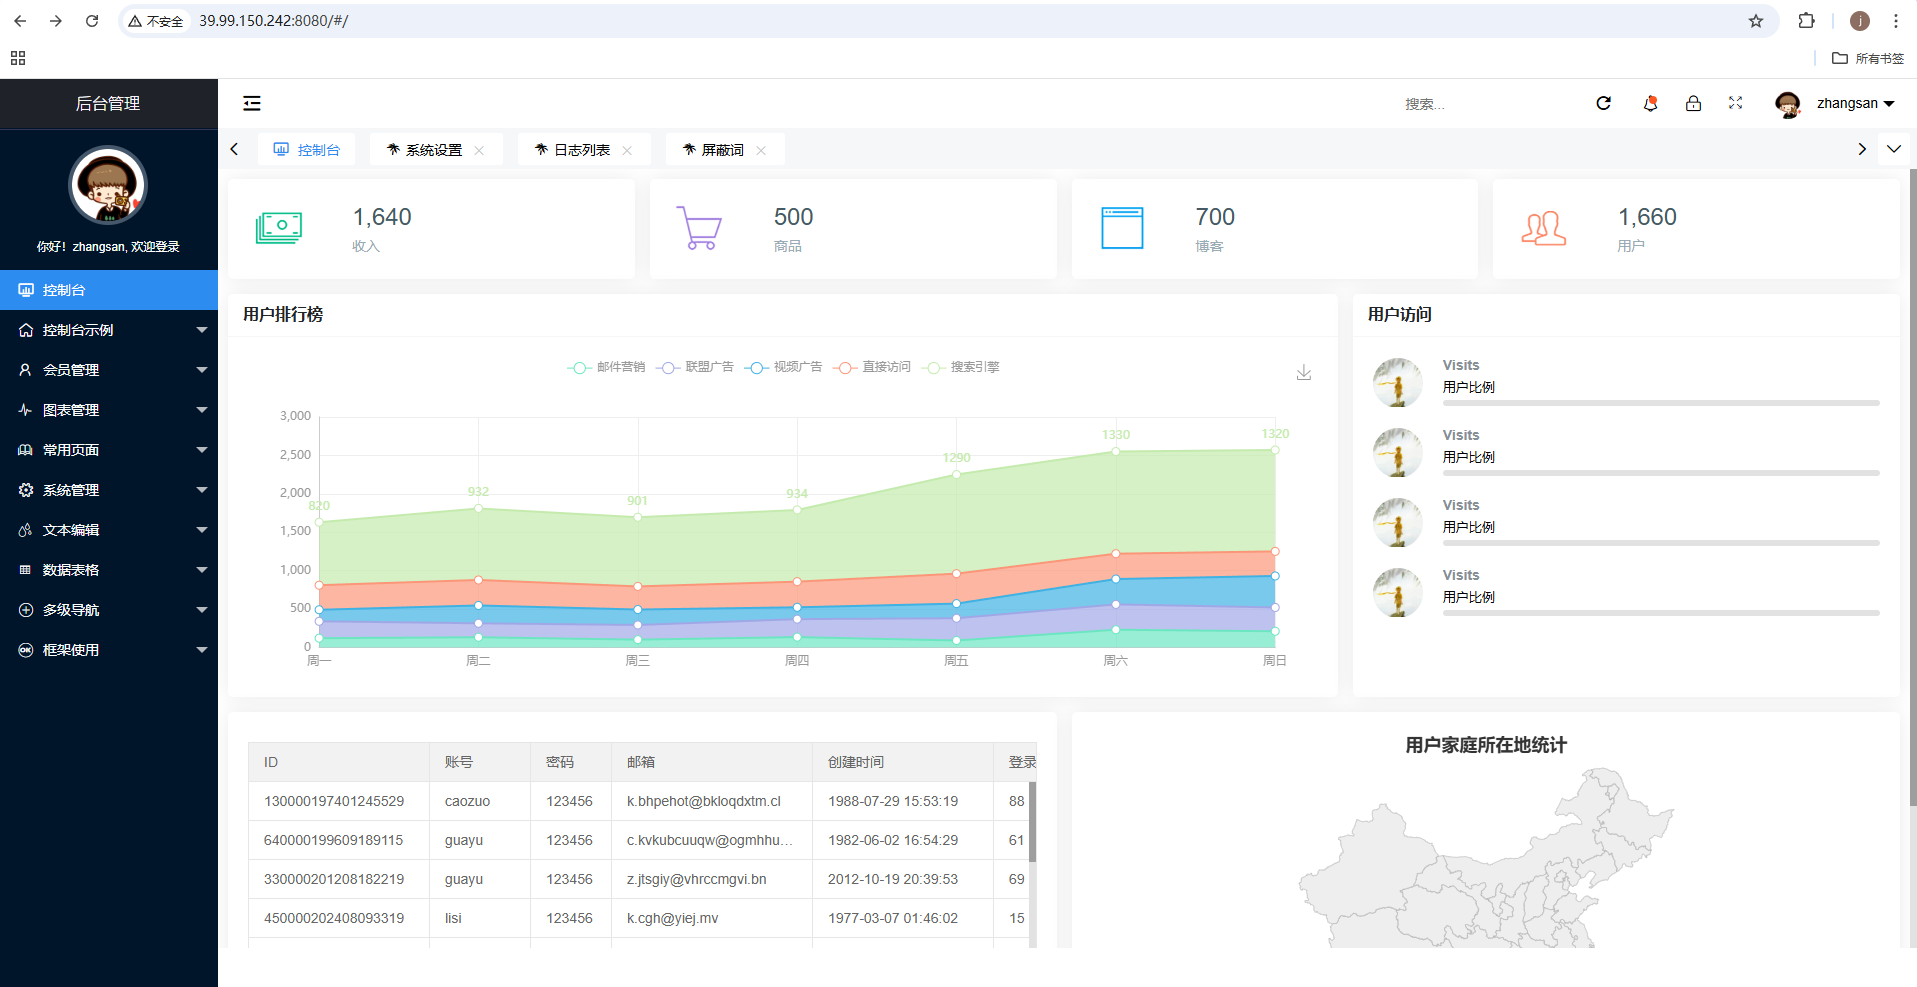
Task: Toggle 邮件营销 series in chart legend
Action: click(607, 367)
